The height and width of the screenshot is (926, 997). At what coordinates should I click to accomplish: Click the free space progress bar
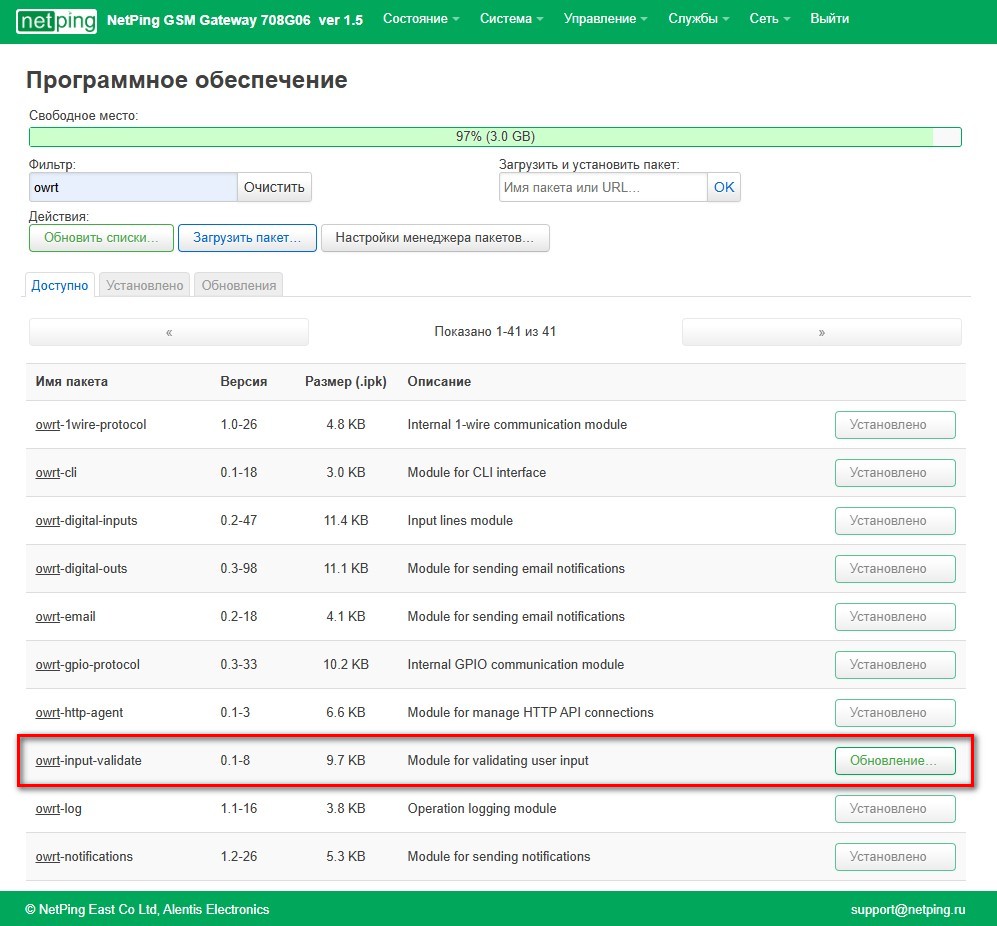(x=495, y=137)
